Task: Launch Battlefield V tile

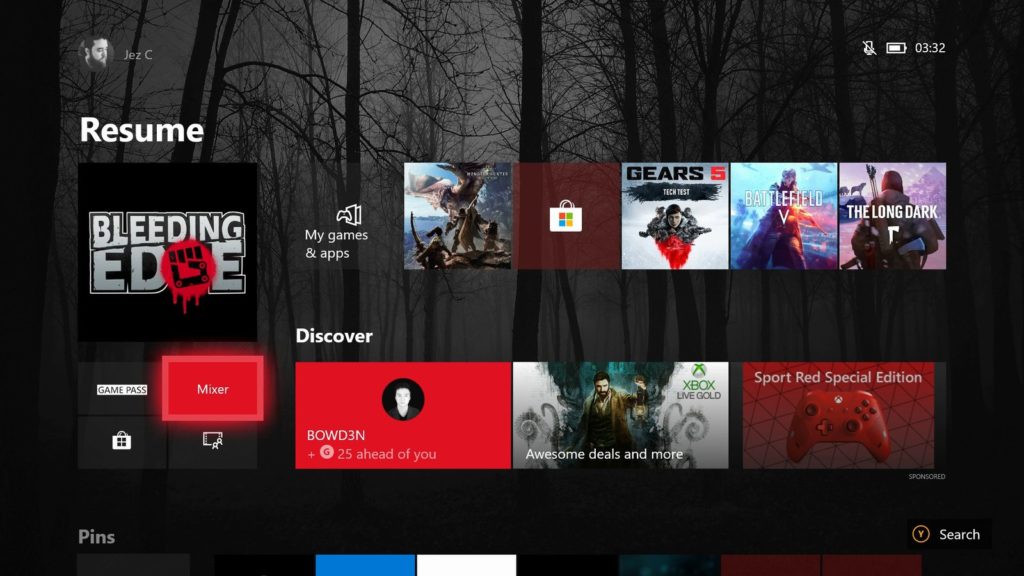Action: (784, 216)
